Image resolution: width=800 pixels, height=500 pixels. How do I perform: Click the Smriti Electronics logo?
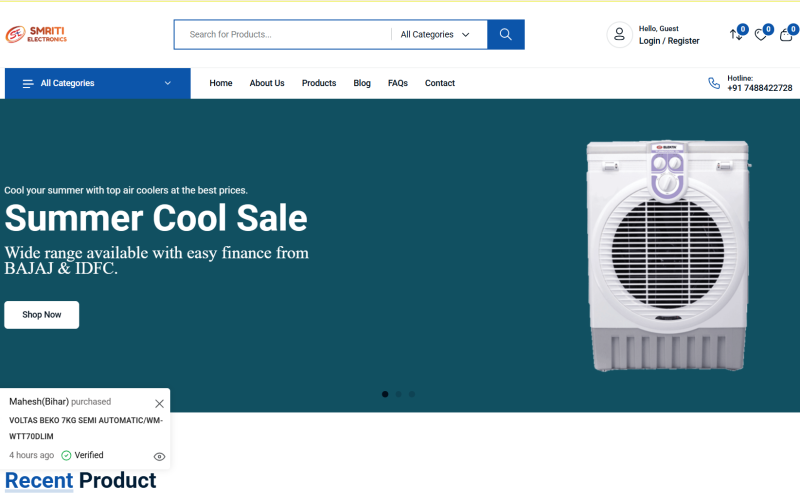coord(36,34)
